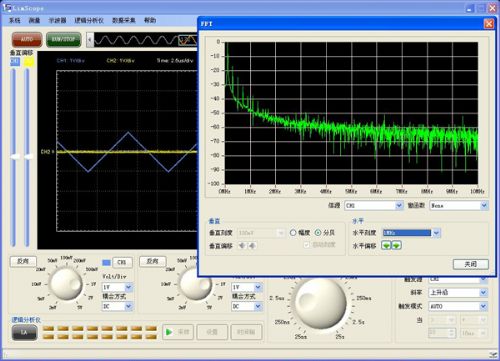The height and width of the screenshot is (361, 500).
Task: Click the left green horizontal offset arrow
Action: [x=386, y=246]
